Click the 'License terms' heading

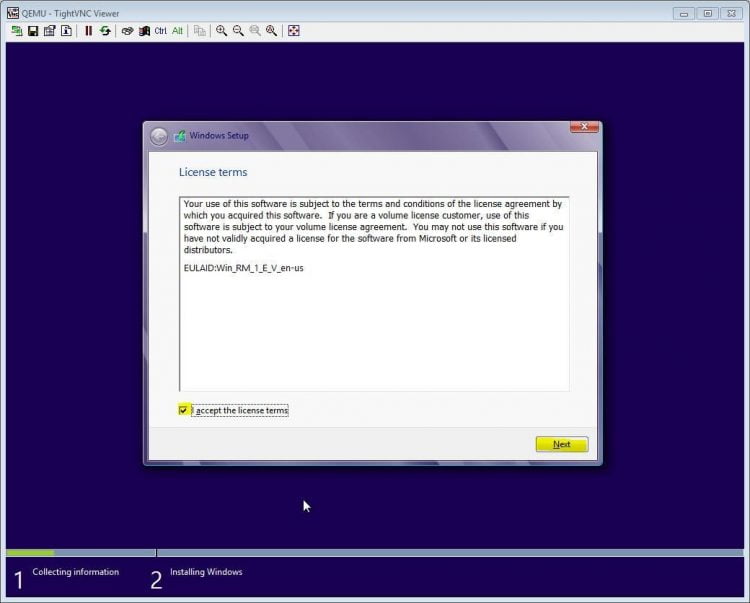click(213, 172)
